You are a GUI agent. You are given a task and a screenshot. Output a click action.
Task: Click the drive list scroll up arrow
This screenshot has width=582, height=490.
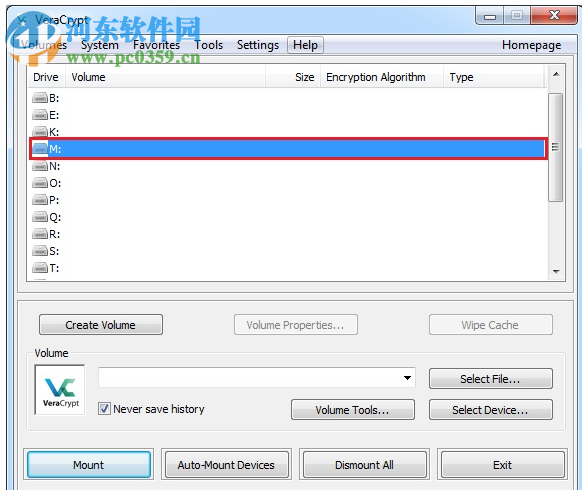click(556, 75)
